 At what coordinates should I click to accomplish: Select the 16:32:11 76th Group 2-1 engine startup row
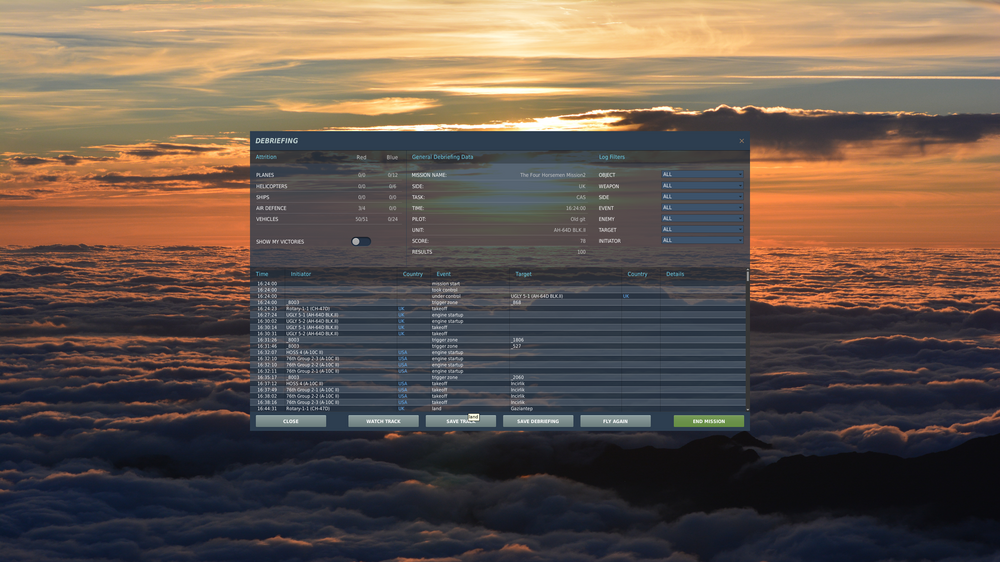pos(500,371)
